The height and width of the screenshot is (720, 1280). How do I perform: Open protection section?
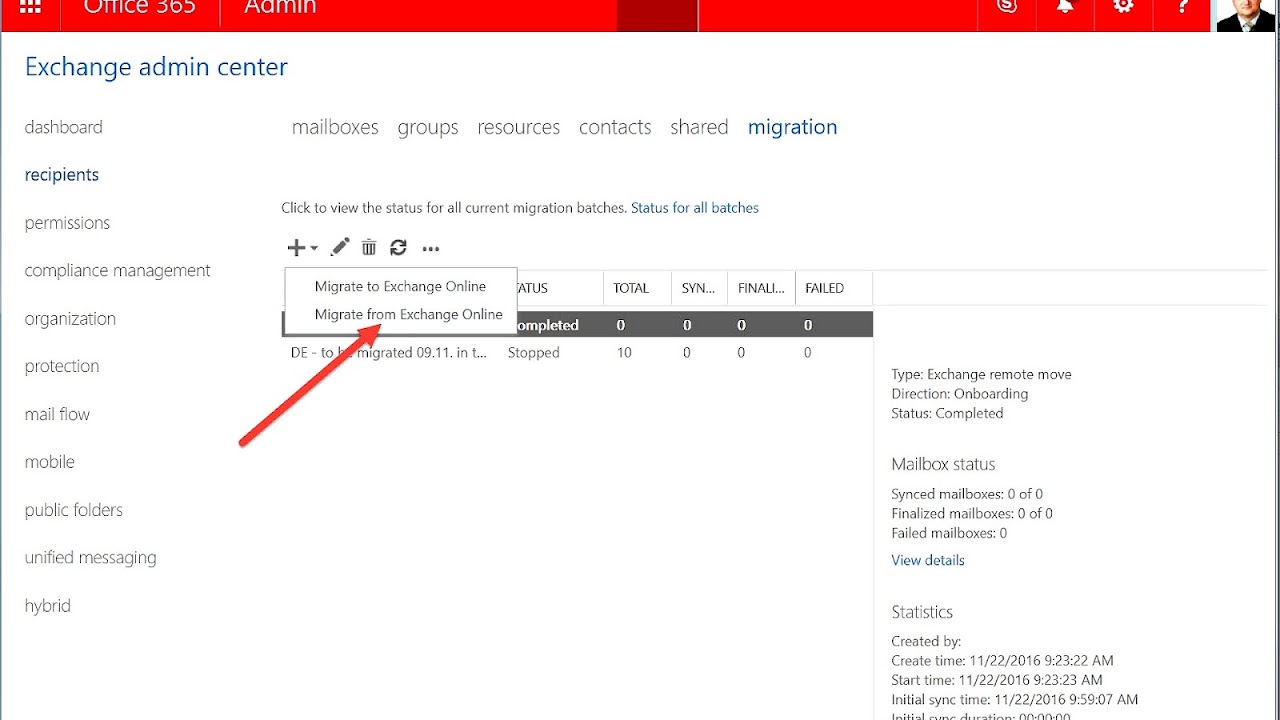pyautogui.click(x=62, y=366)
